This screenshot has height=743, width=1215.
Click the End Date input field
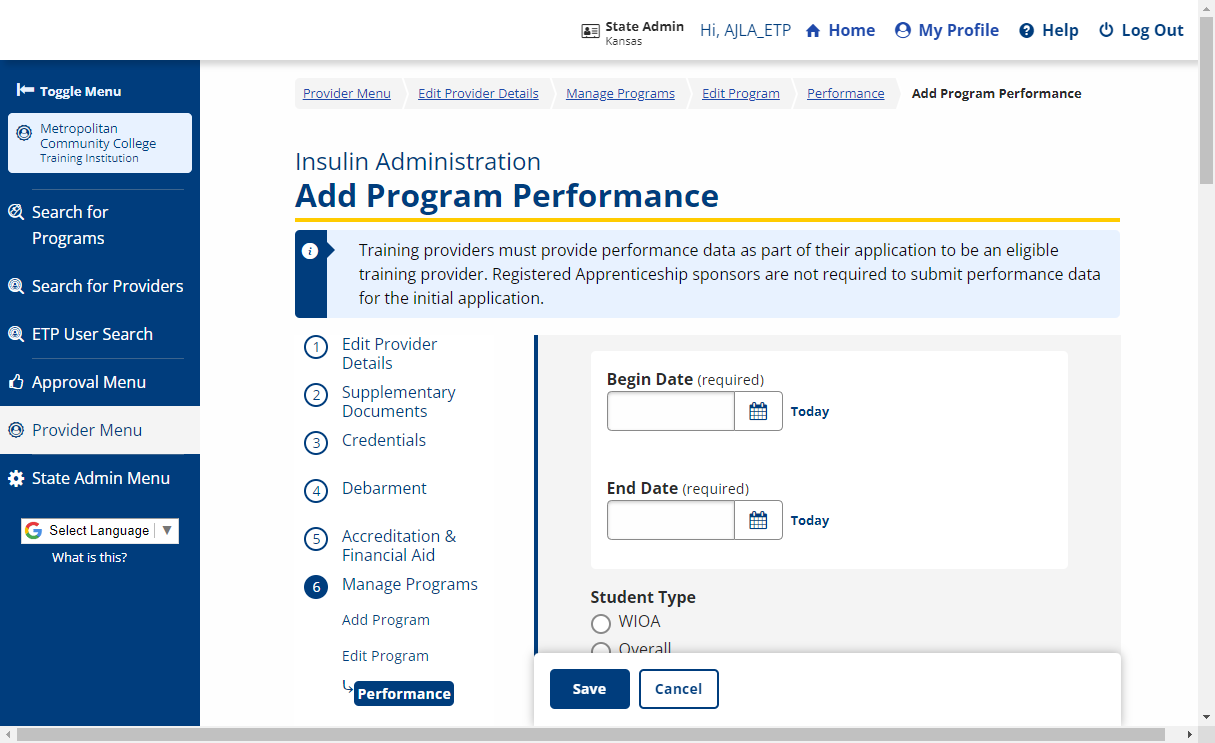671,520
